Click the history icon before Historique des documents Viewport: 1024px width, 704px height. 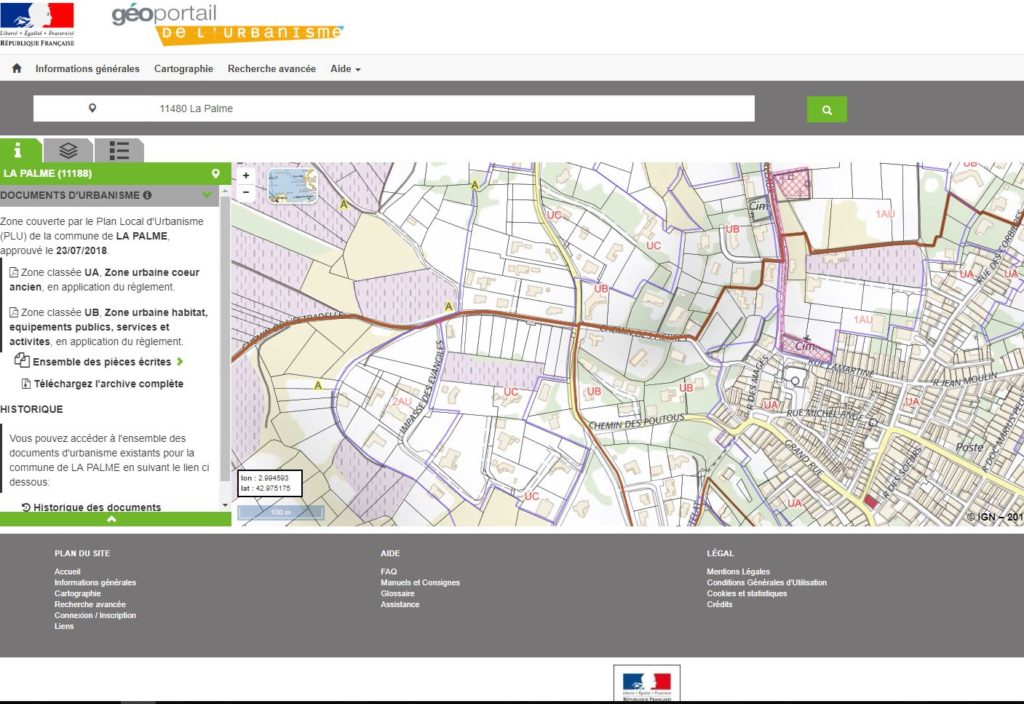[26, 507]
